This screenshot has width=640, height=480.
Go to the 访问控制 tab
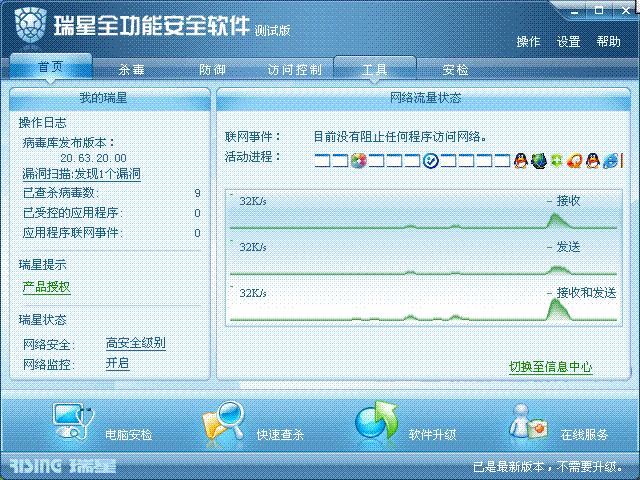295,70
